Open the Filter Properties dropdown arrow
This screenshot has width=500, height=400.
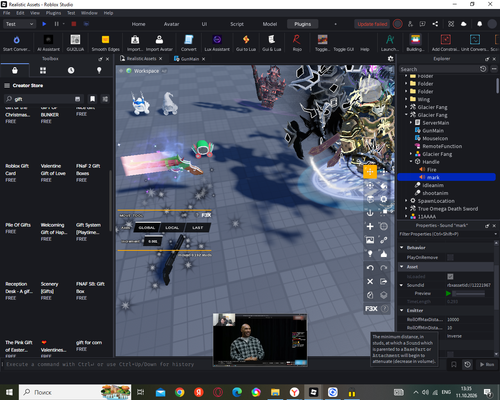point(495,234)
